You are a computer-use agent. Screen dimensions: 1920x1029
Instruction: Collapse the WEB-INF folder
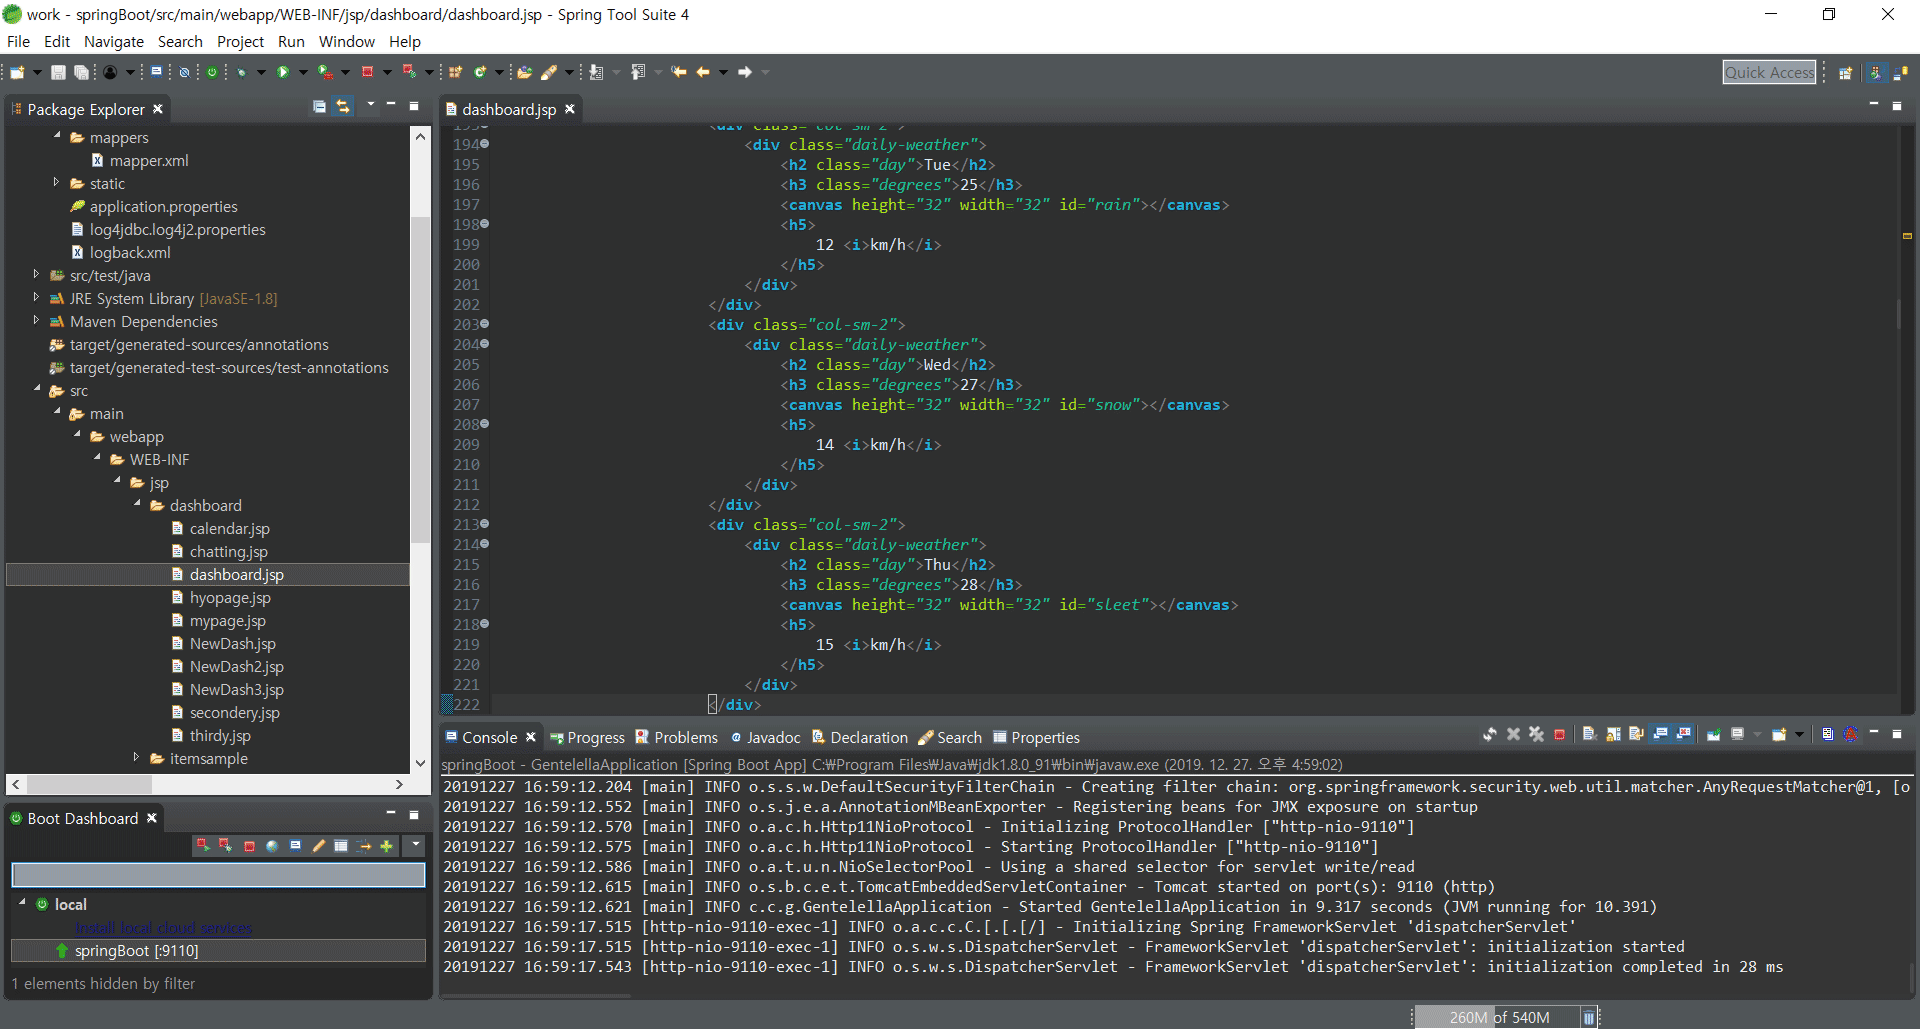(x=97, y=458)
